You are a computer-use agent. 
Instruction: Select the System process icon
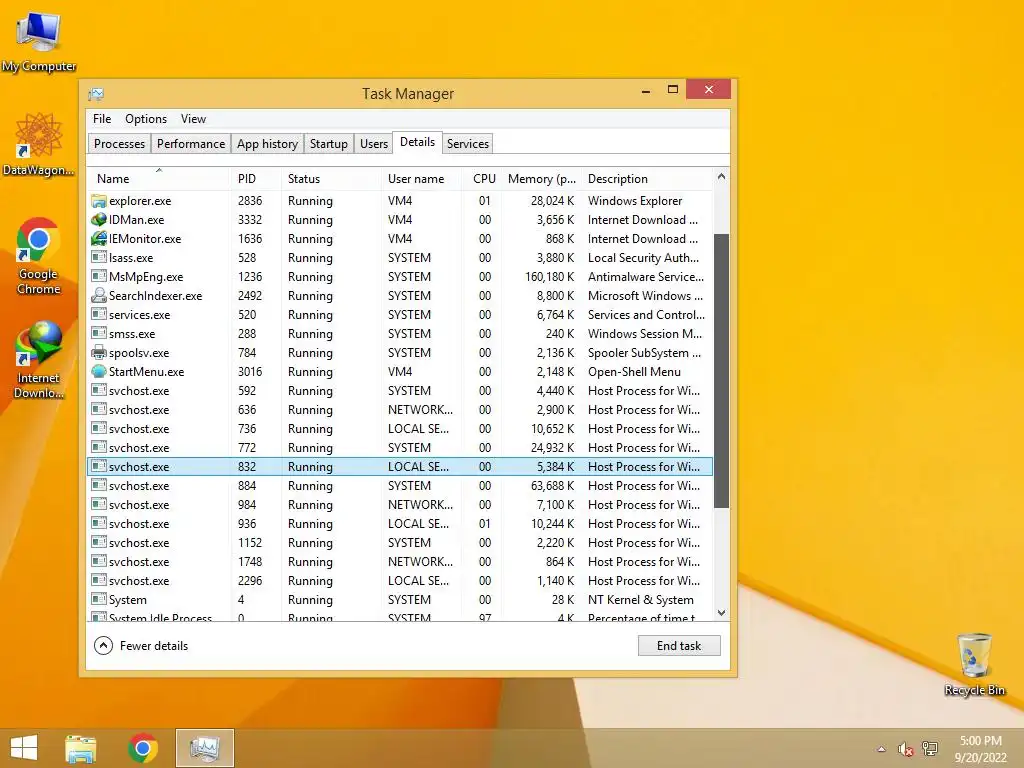99,599
